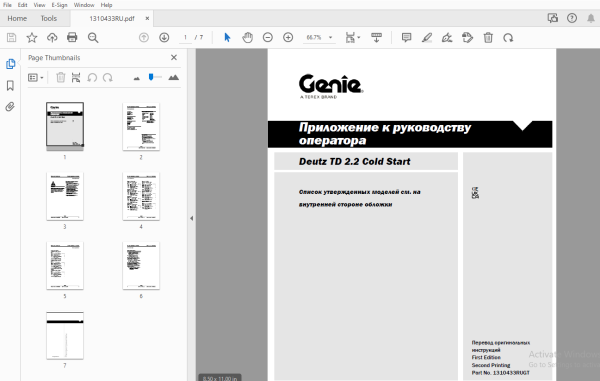The height and width of the screenshot is (381, 600).
Task: Collapse the navigation pane arrow
Action: (x=191, y=218)
